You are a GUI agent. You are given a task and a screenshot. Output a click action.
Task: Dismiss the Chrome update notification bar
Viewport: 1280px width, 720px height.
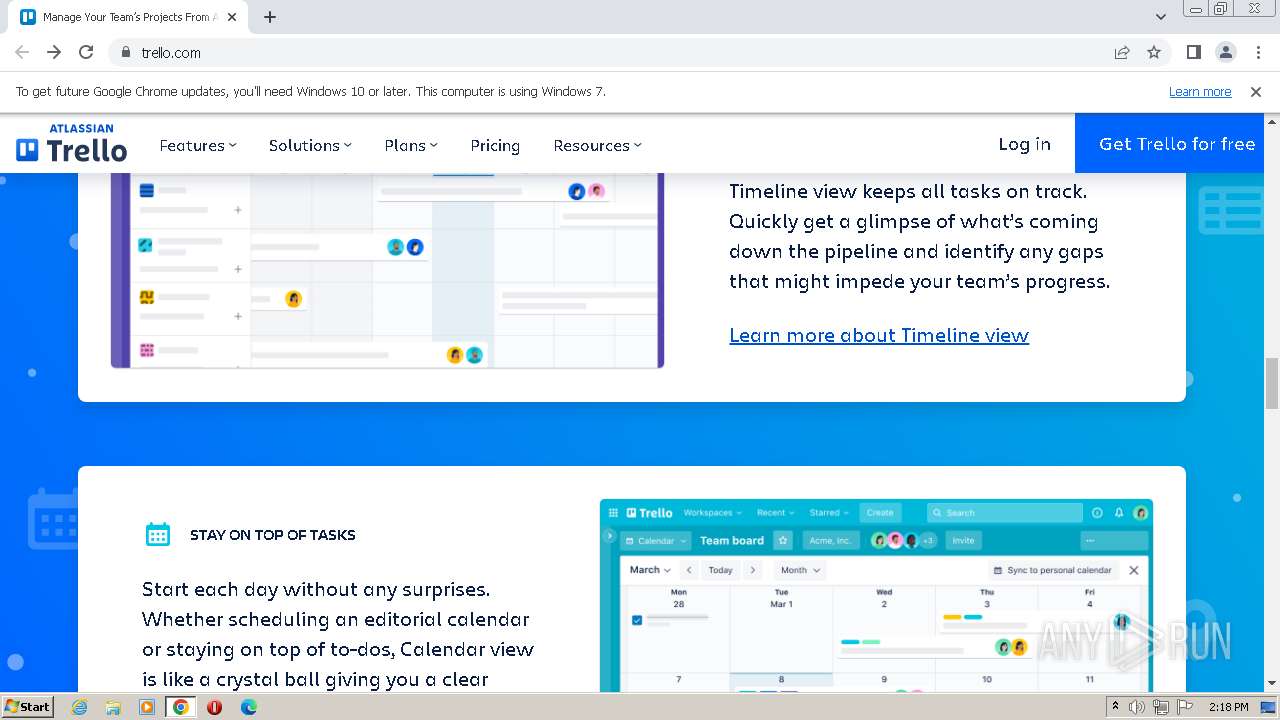[x=1256, y=91]
